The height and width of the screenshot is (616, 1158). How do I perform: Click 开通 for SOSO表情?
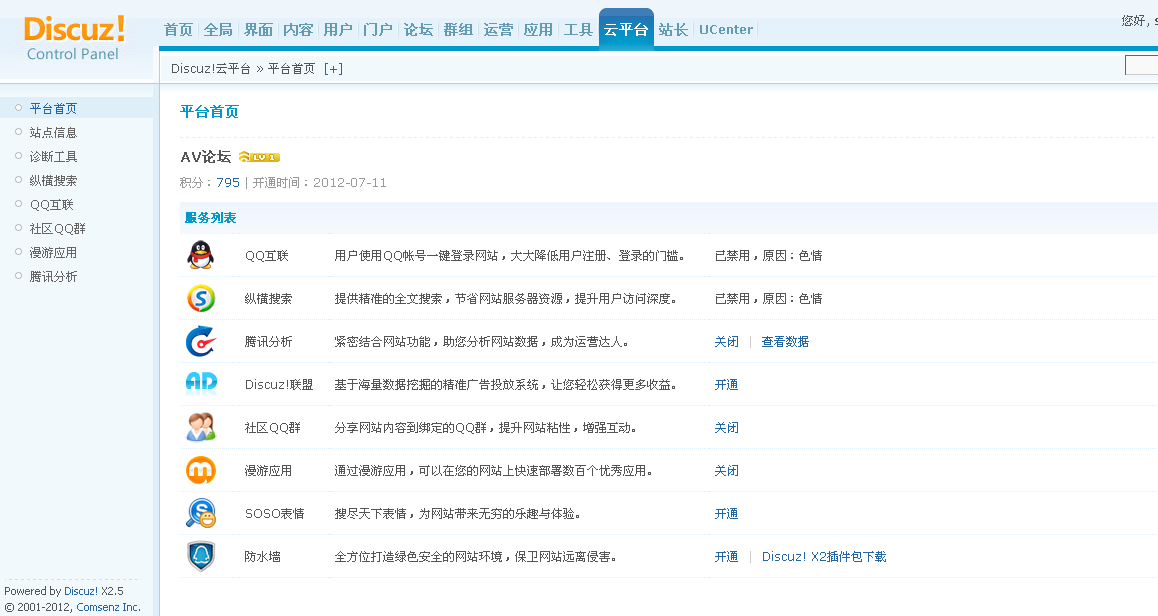pos(726,513)
